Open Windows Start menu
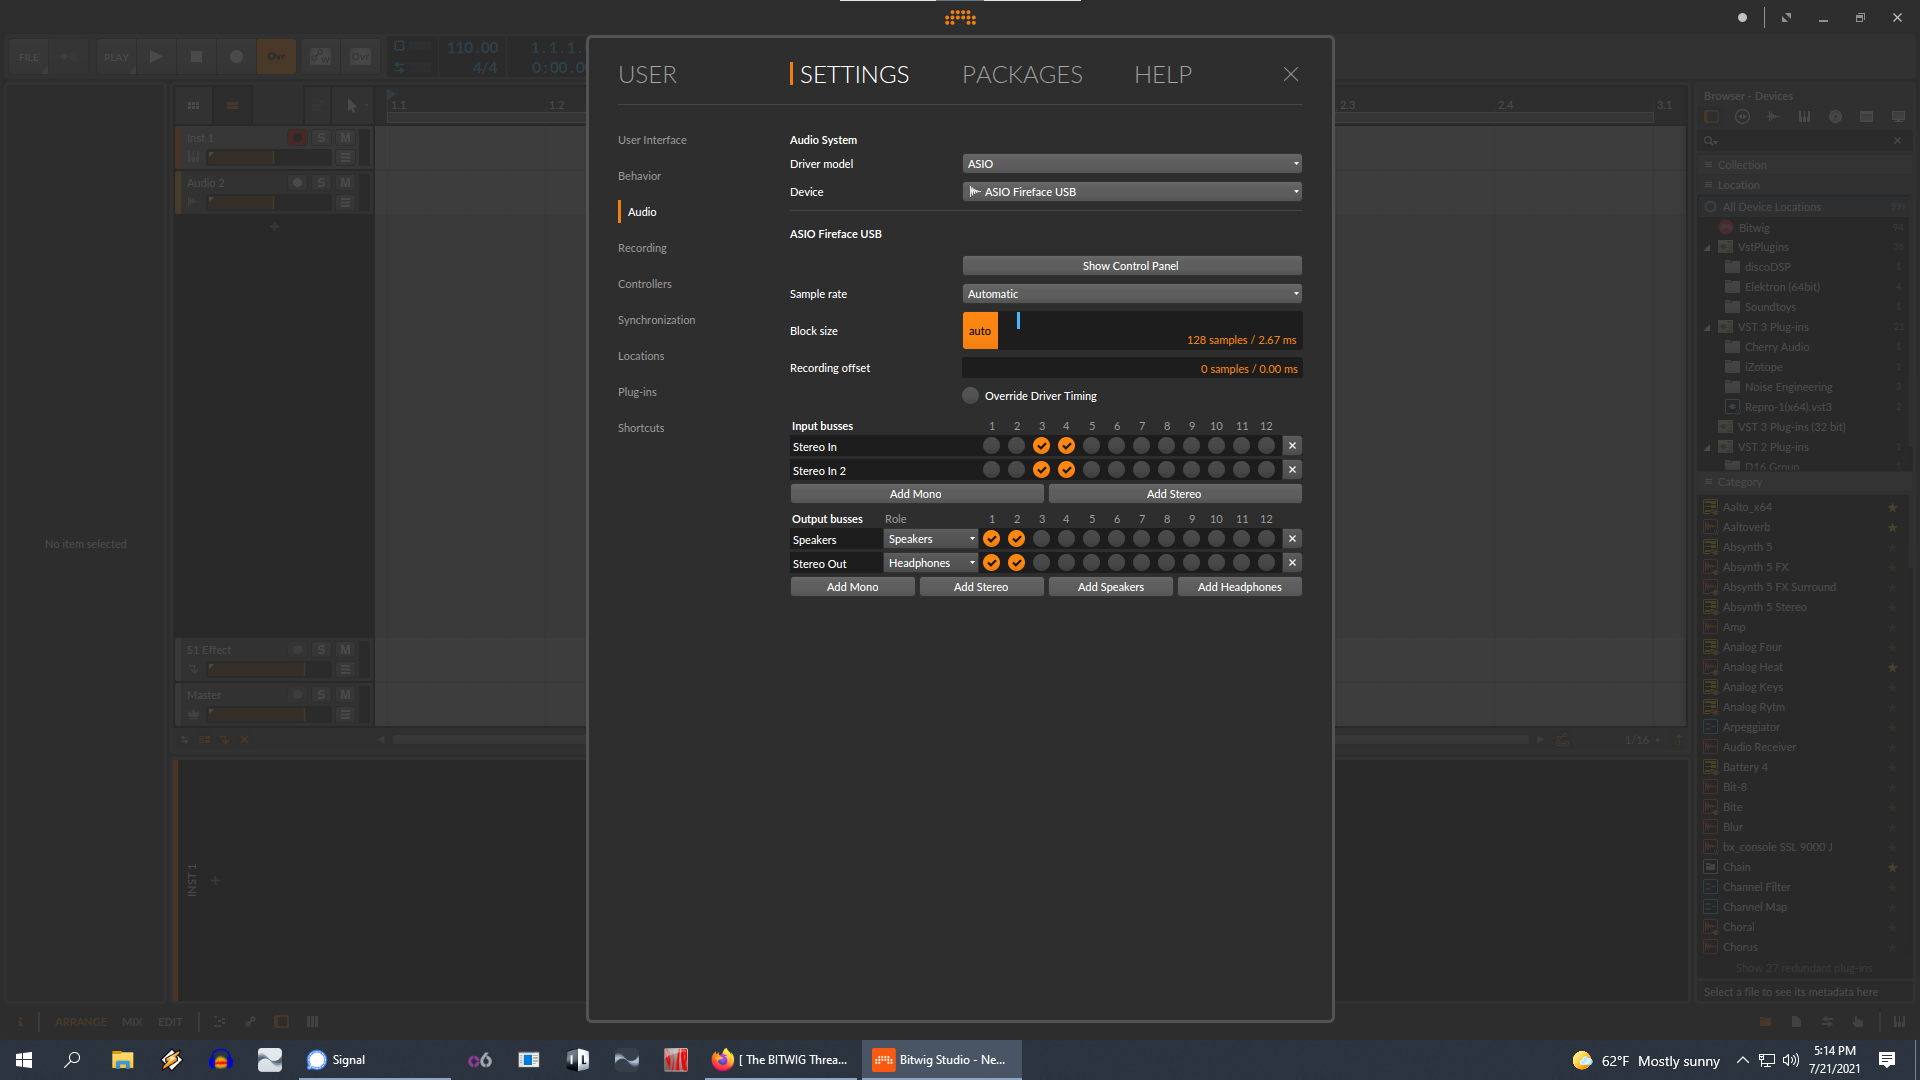 coord(24,1060)
